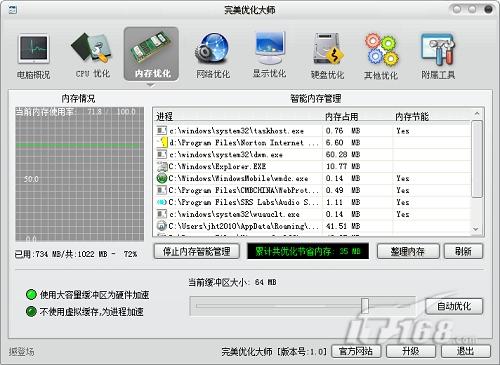Open the 官方网站 button
This screenshot has height=365, width=500.
coord(356,351)
